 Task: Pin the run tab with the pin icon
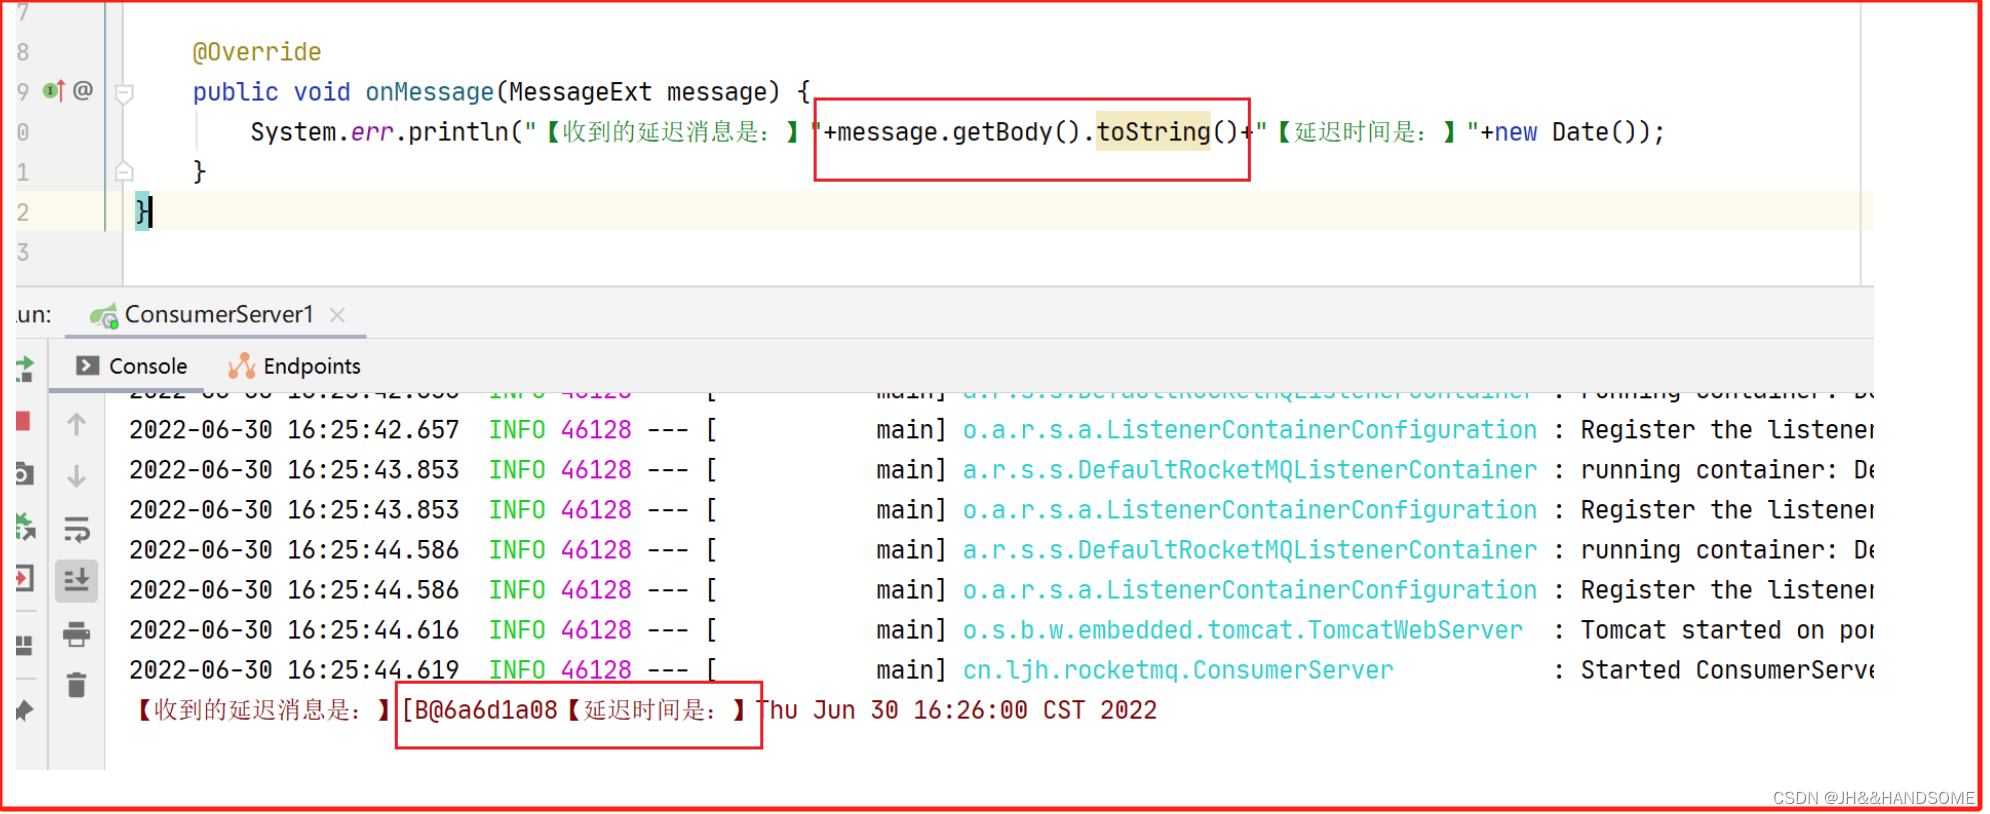tap(25, 711)
